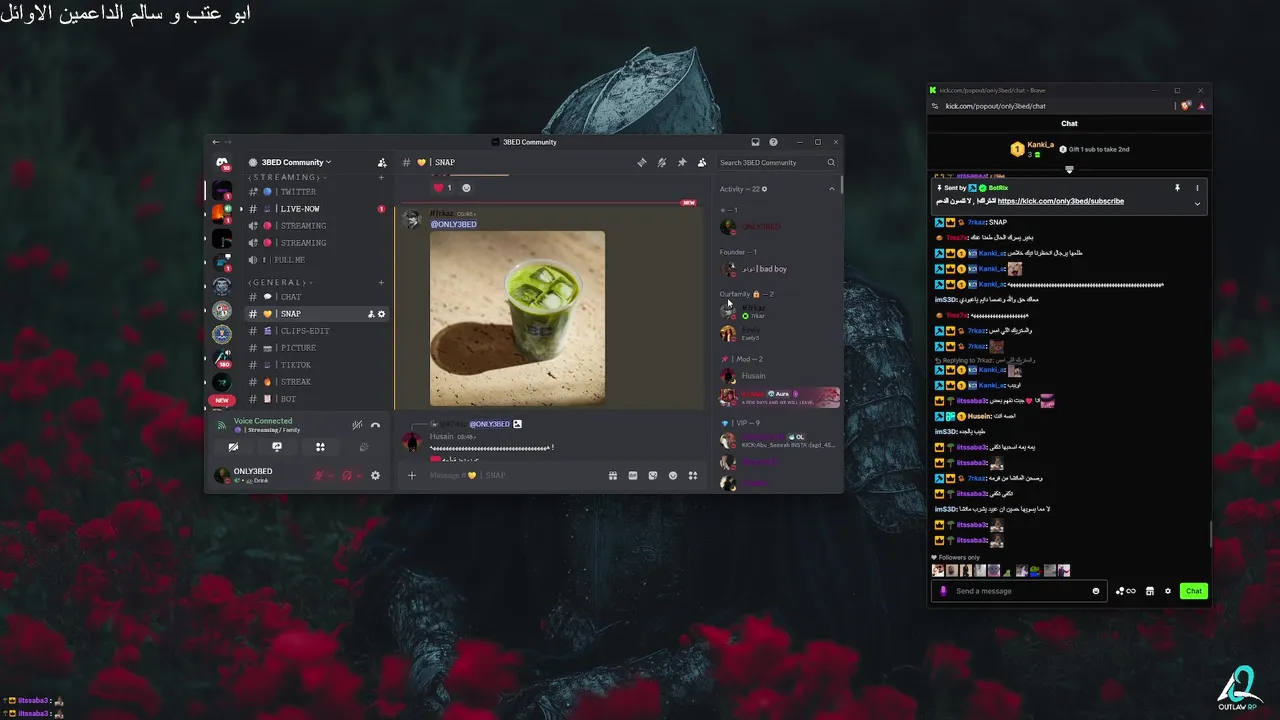This screenshot has width=1280, height=720.
Task: Disconnect from voice call
Action: pos(376,425)
